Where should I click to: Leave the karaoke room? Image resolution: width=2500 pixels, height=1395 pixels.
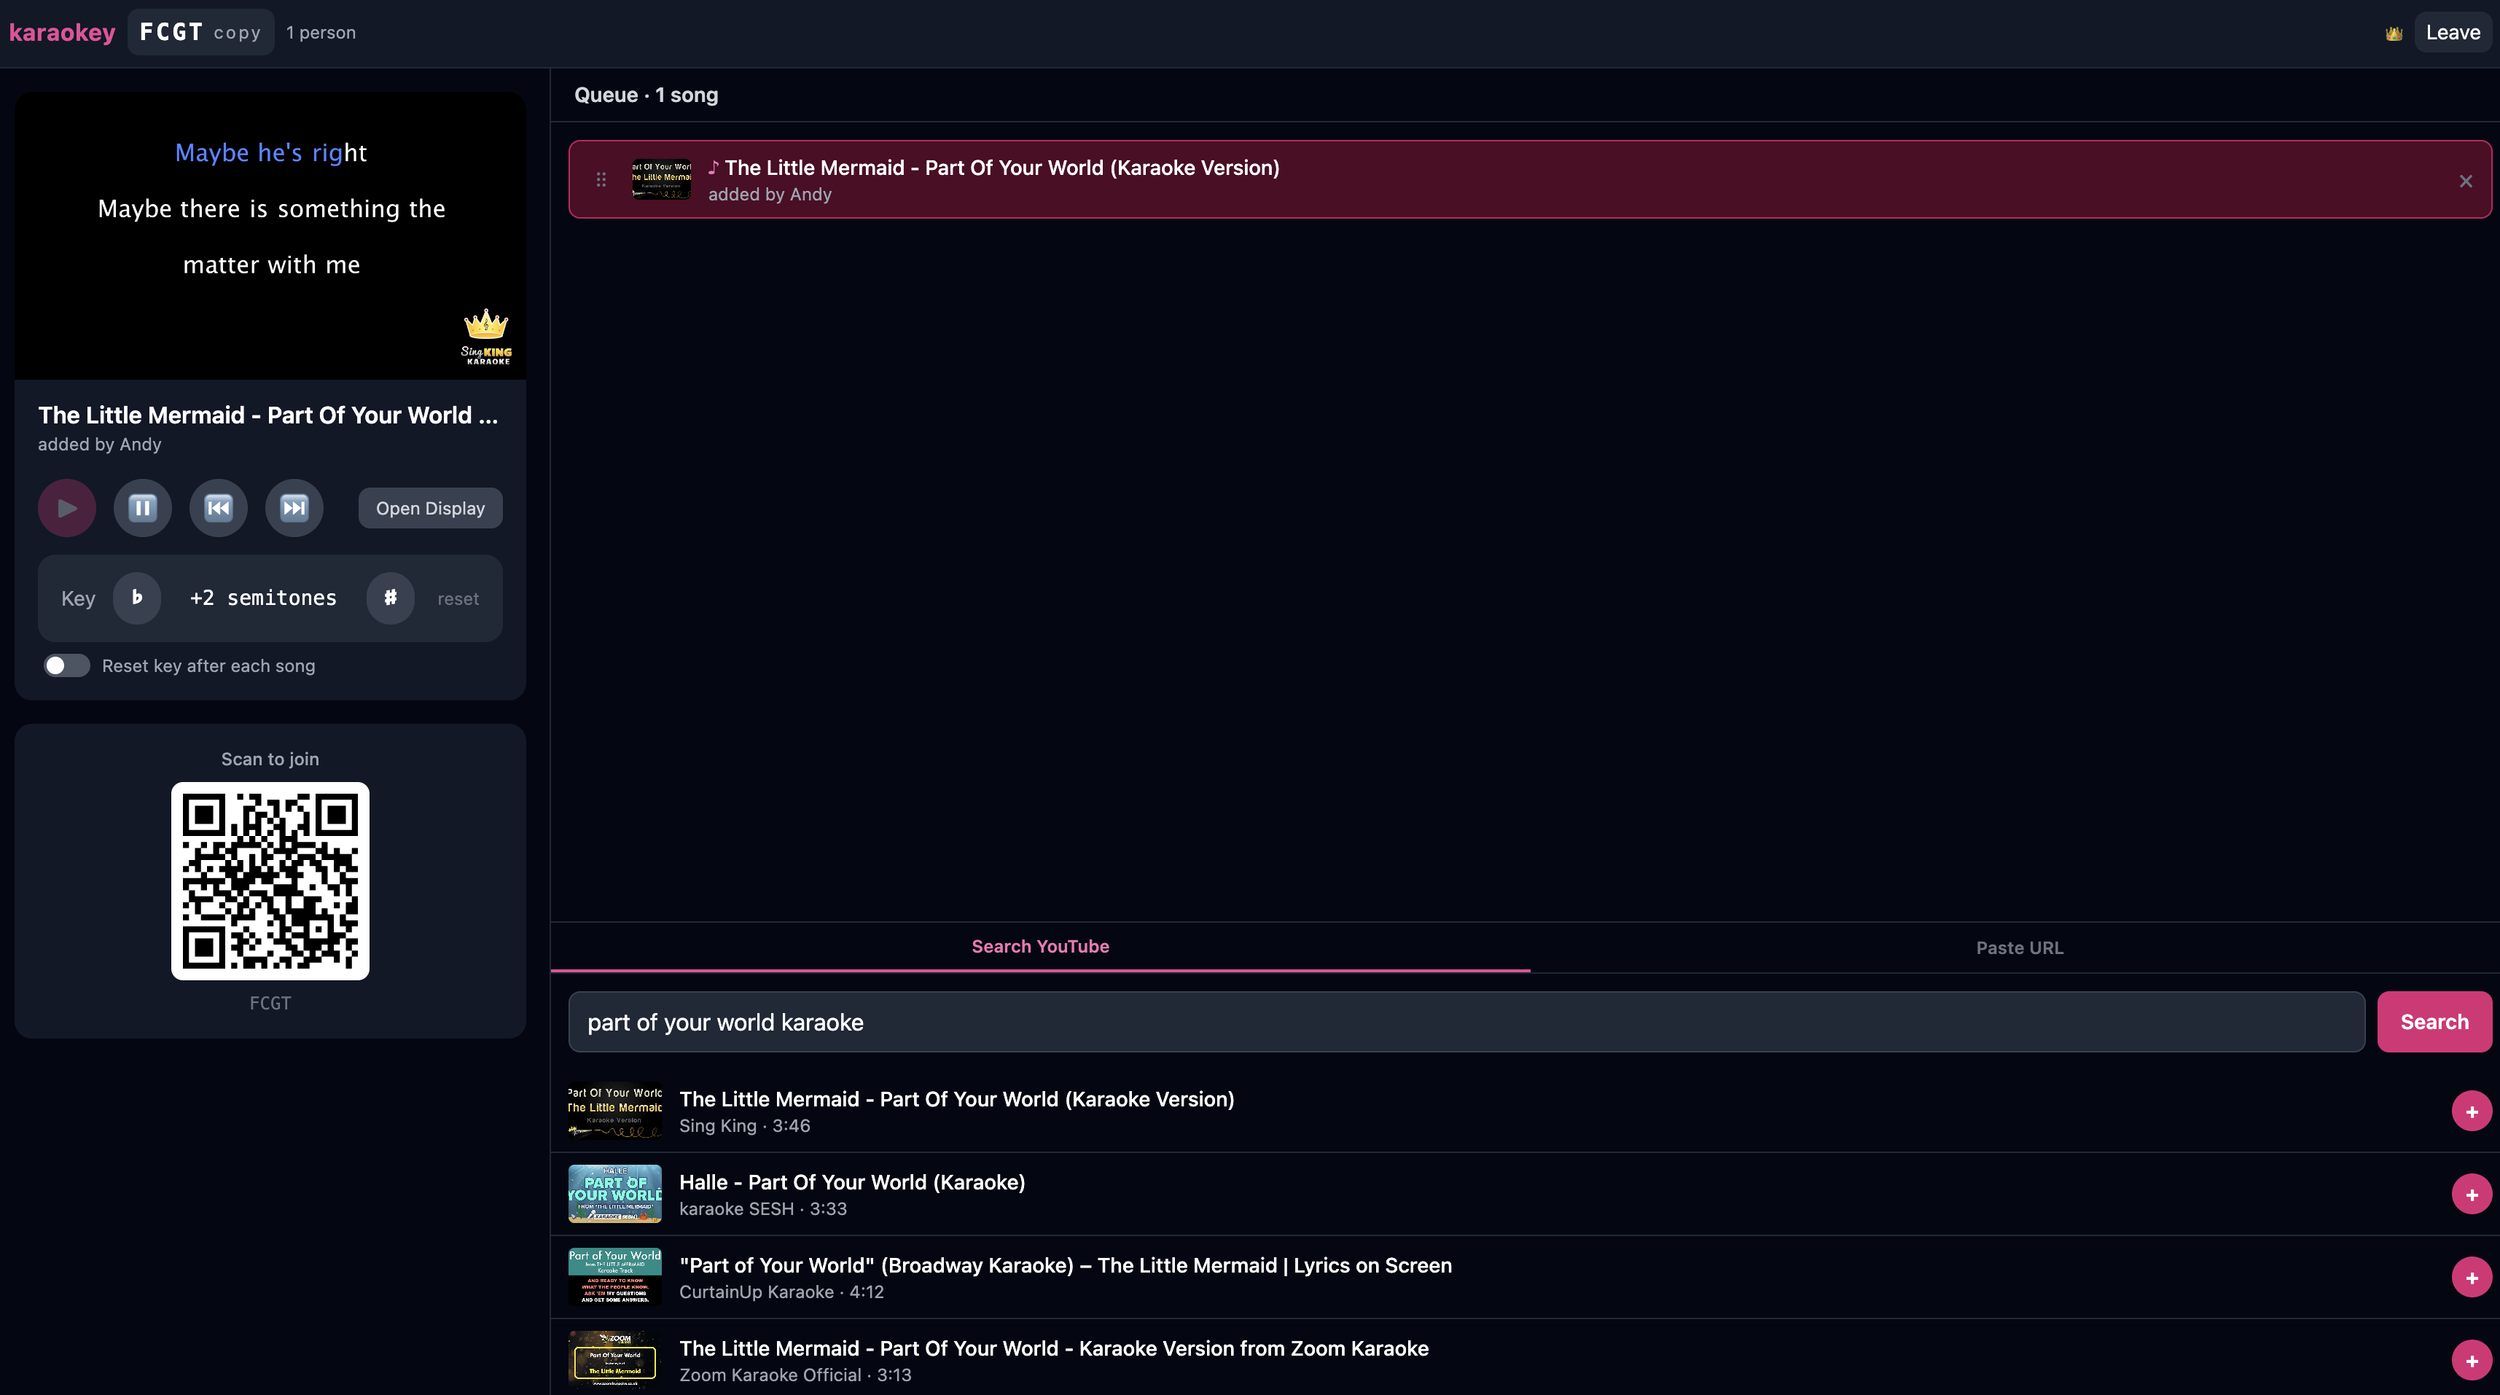pos(2453,32)
